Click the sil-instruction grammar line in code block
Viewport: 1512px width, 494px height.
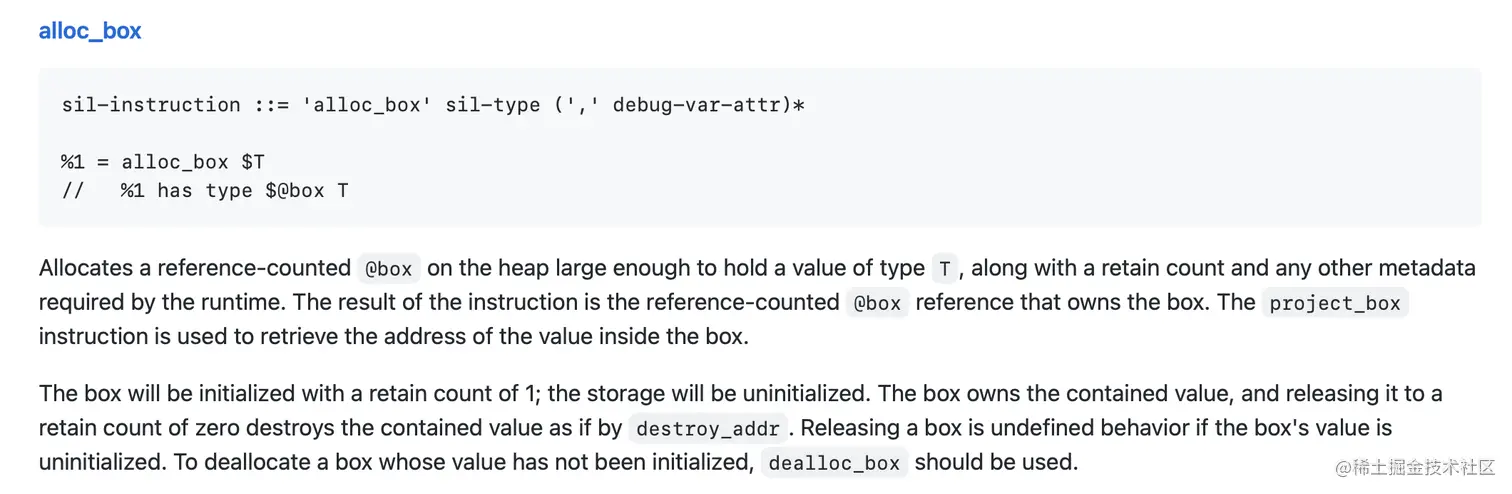pyautogui.click(x=432, y=104)
